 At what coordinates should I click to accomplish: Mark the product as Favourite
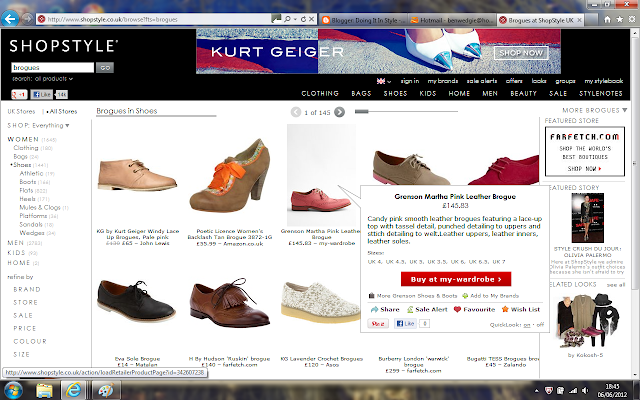(x=474, y=309)
